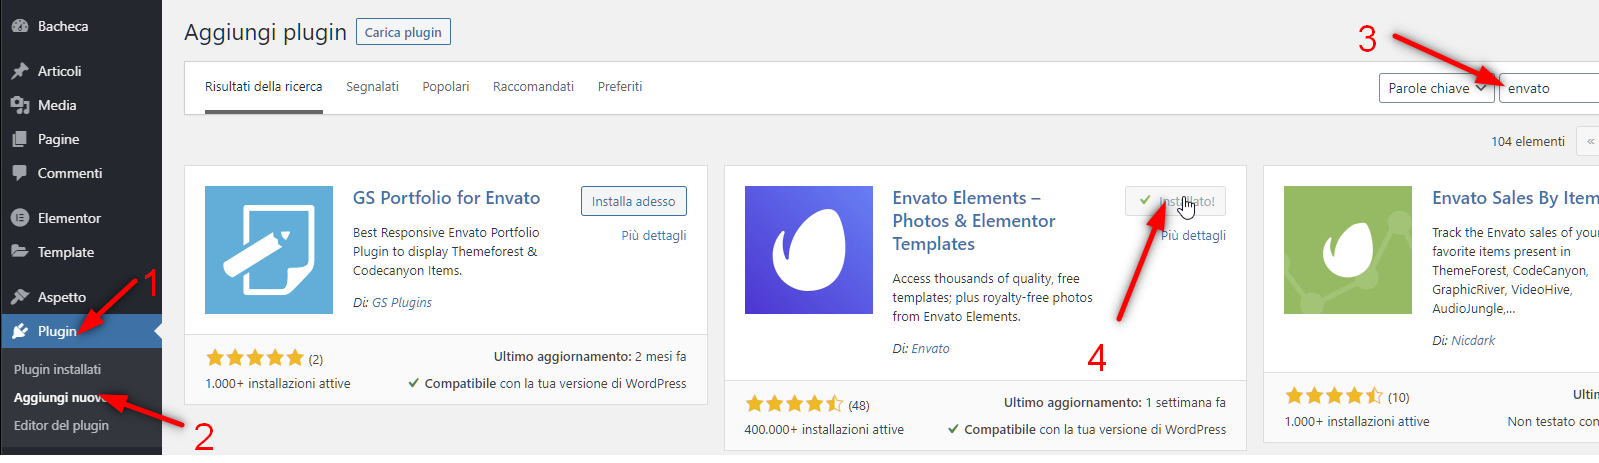
Task: Open Editor del plugin submenu item
Action: click(x=61, y=425)
